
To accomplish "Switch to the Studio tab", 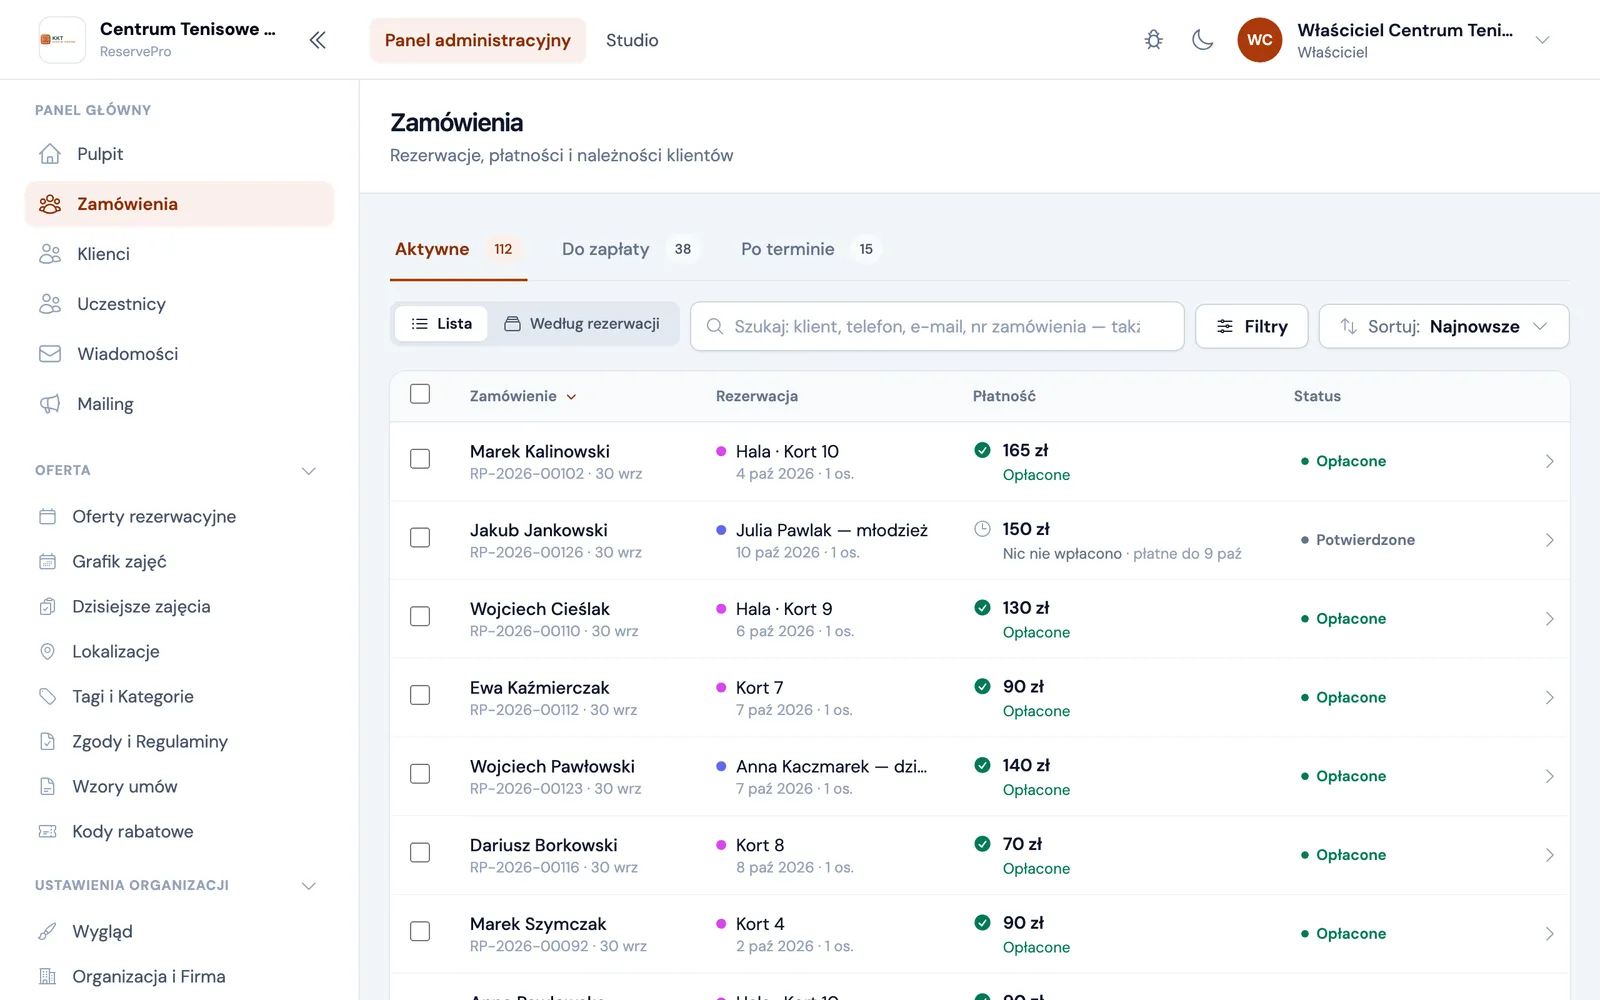I will click(x=632, y=40).
